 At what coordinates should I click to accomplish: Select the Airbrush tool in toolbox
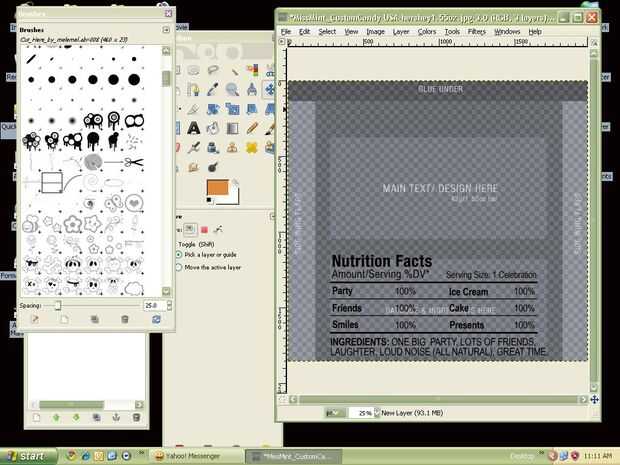tap(194, 147)
